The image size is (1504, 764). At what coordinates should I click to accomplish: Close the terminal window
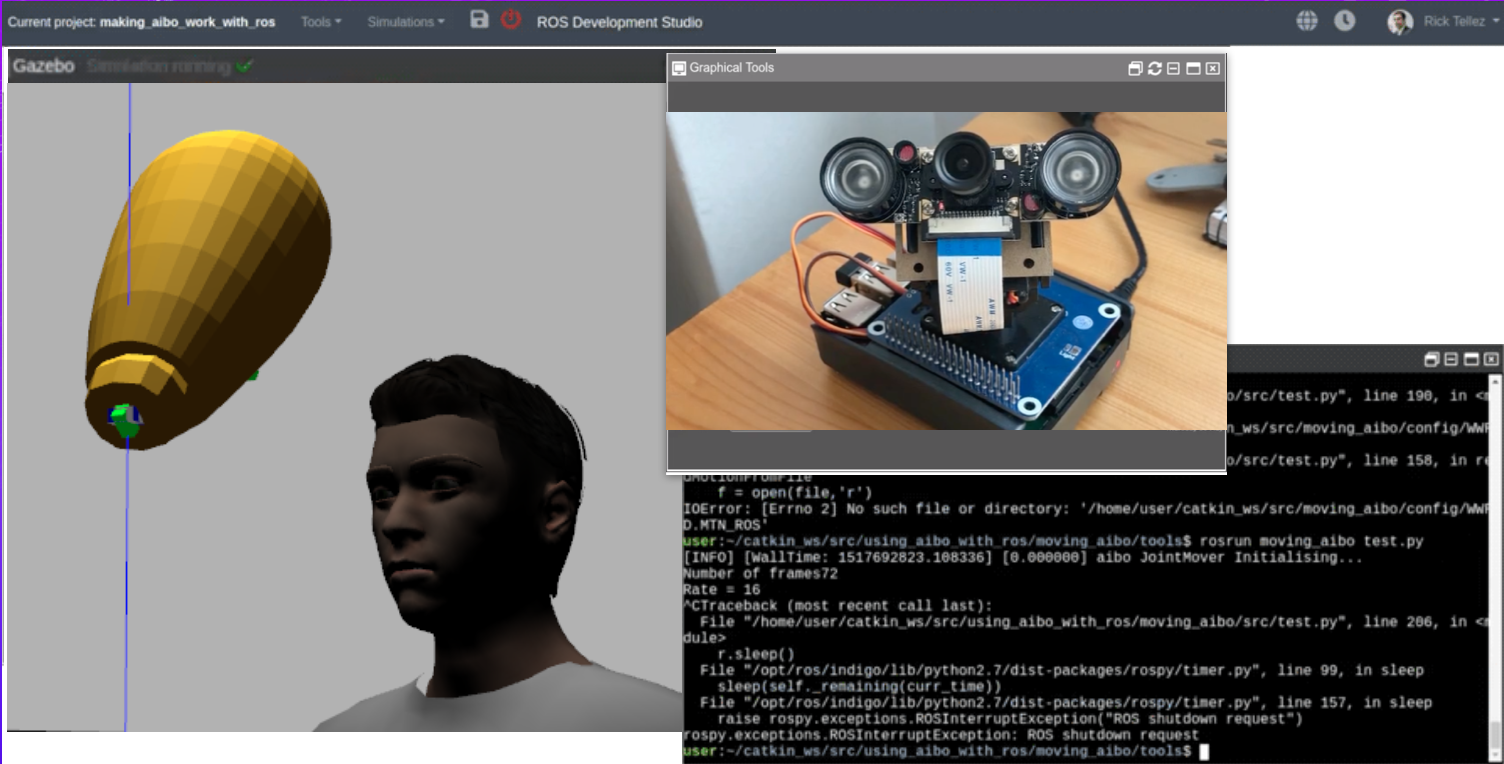pyautogui.click(x=1491, y=359)
